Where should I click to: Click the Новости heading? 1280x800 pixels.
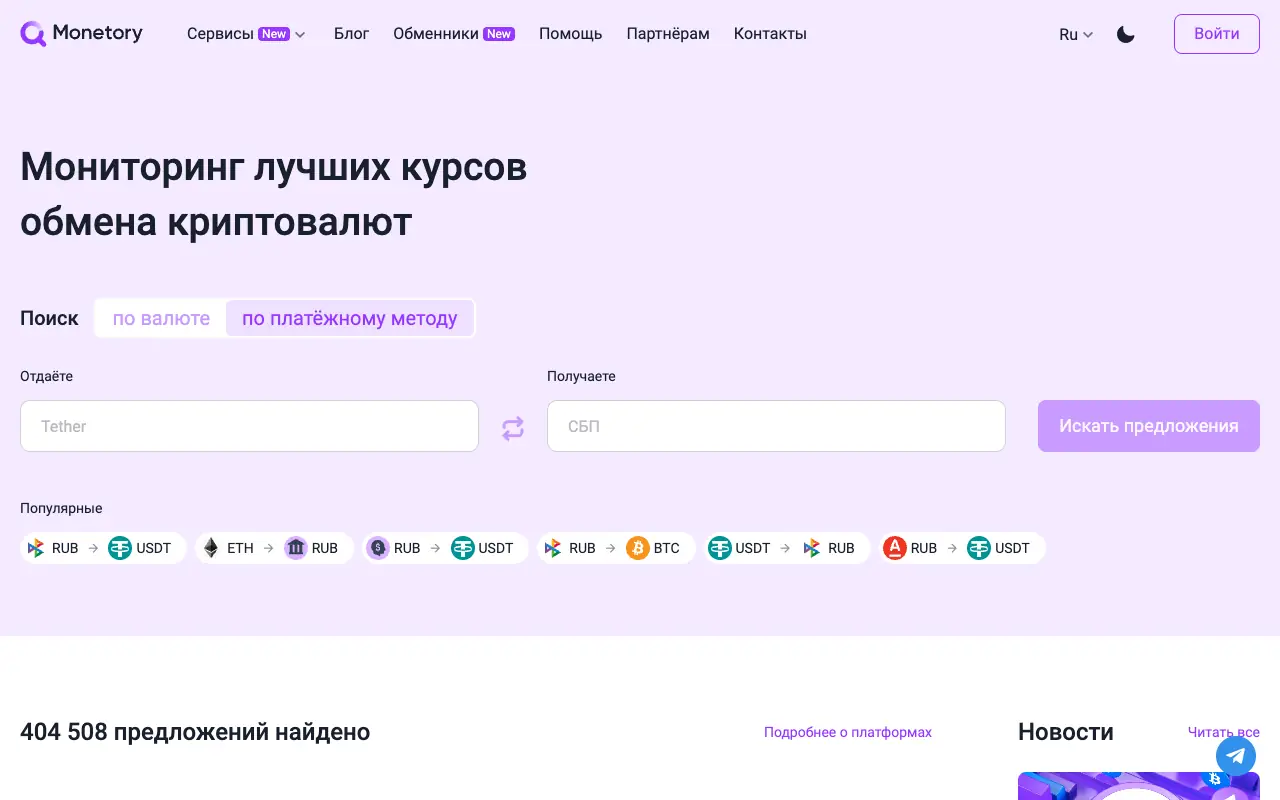1066,732
